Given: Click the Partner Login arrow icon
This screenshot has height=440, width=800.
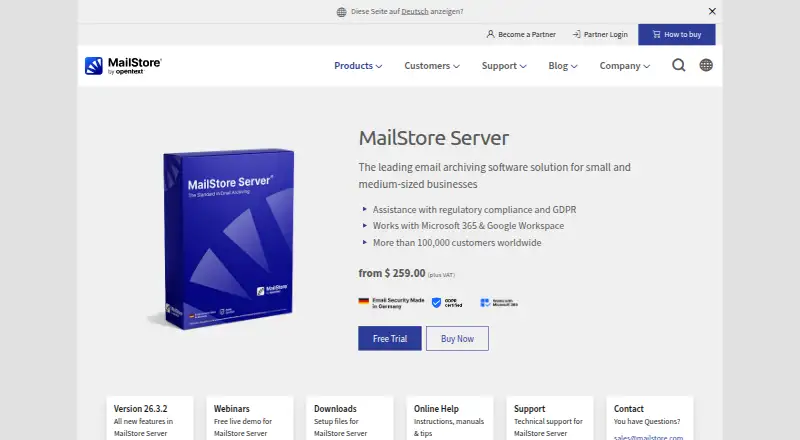Looking at the screenshot, I should [x=577, y=34].
